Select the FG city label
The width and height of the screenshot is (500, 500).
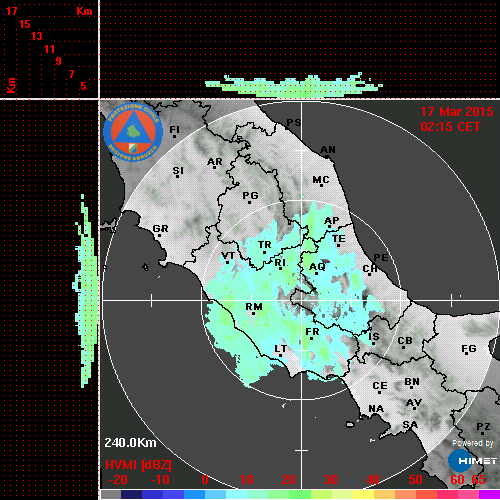468,349
